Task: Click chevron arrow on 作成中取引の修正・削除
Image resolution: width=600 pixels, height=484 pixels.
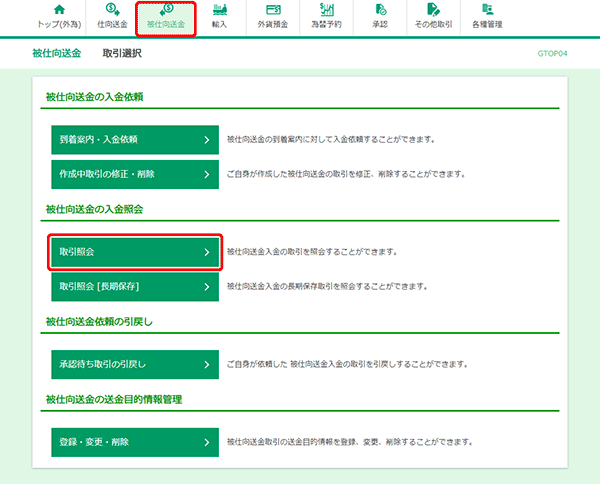Action: 206,174
